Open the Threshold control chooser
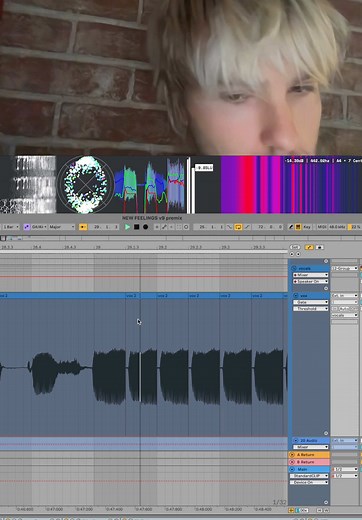Viewport: 362px width, 520px height. (x=310, y=309)
